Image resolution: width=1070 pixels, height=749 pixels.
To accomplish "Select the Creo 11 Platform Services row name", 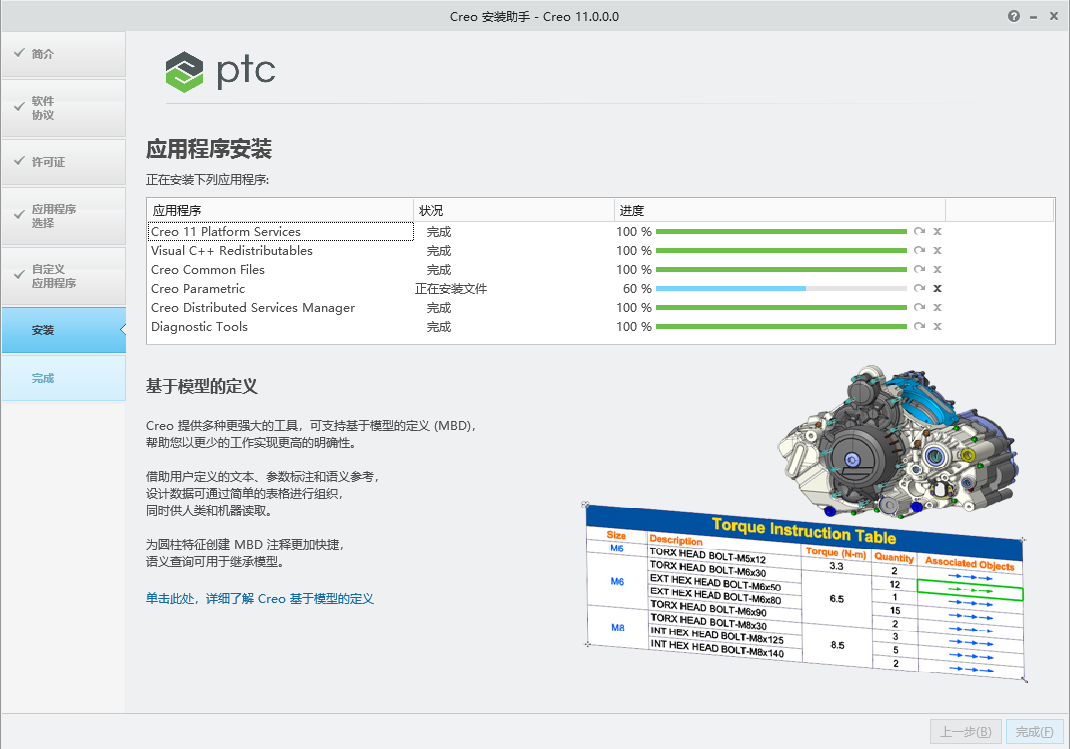I will [x=226, y=232].
